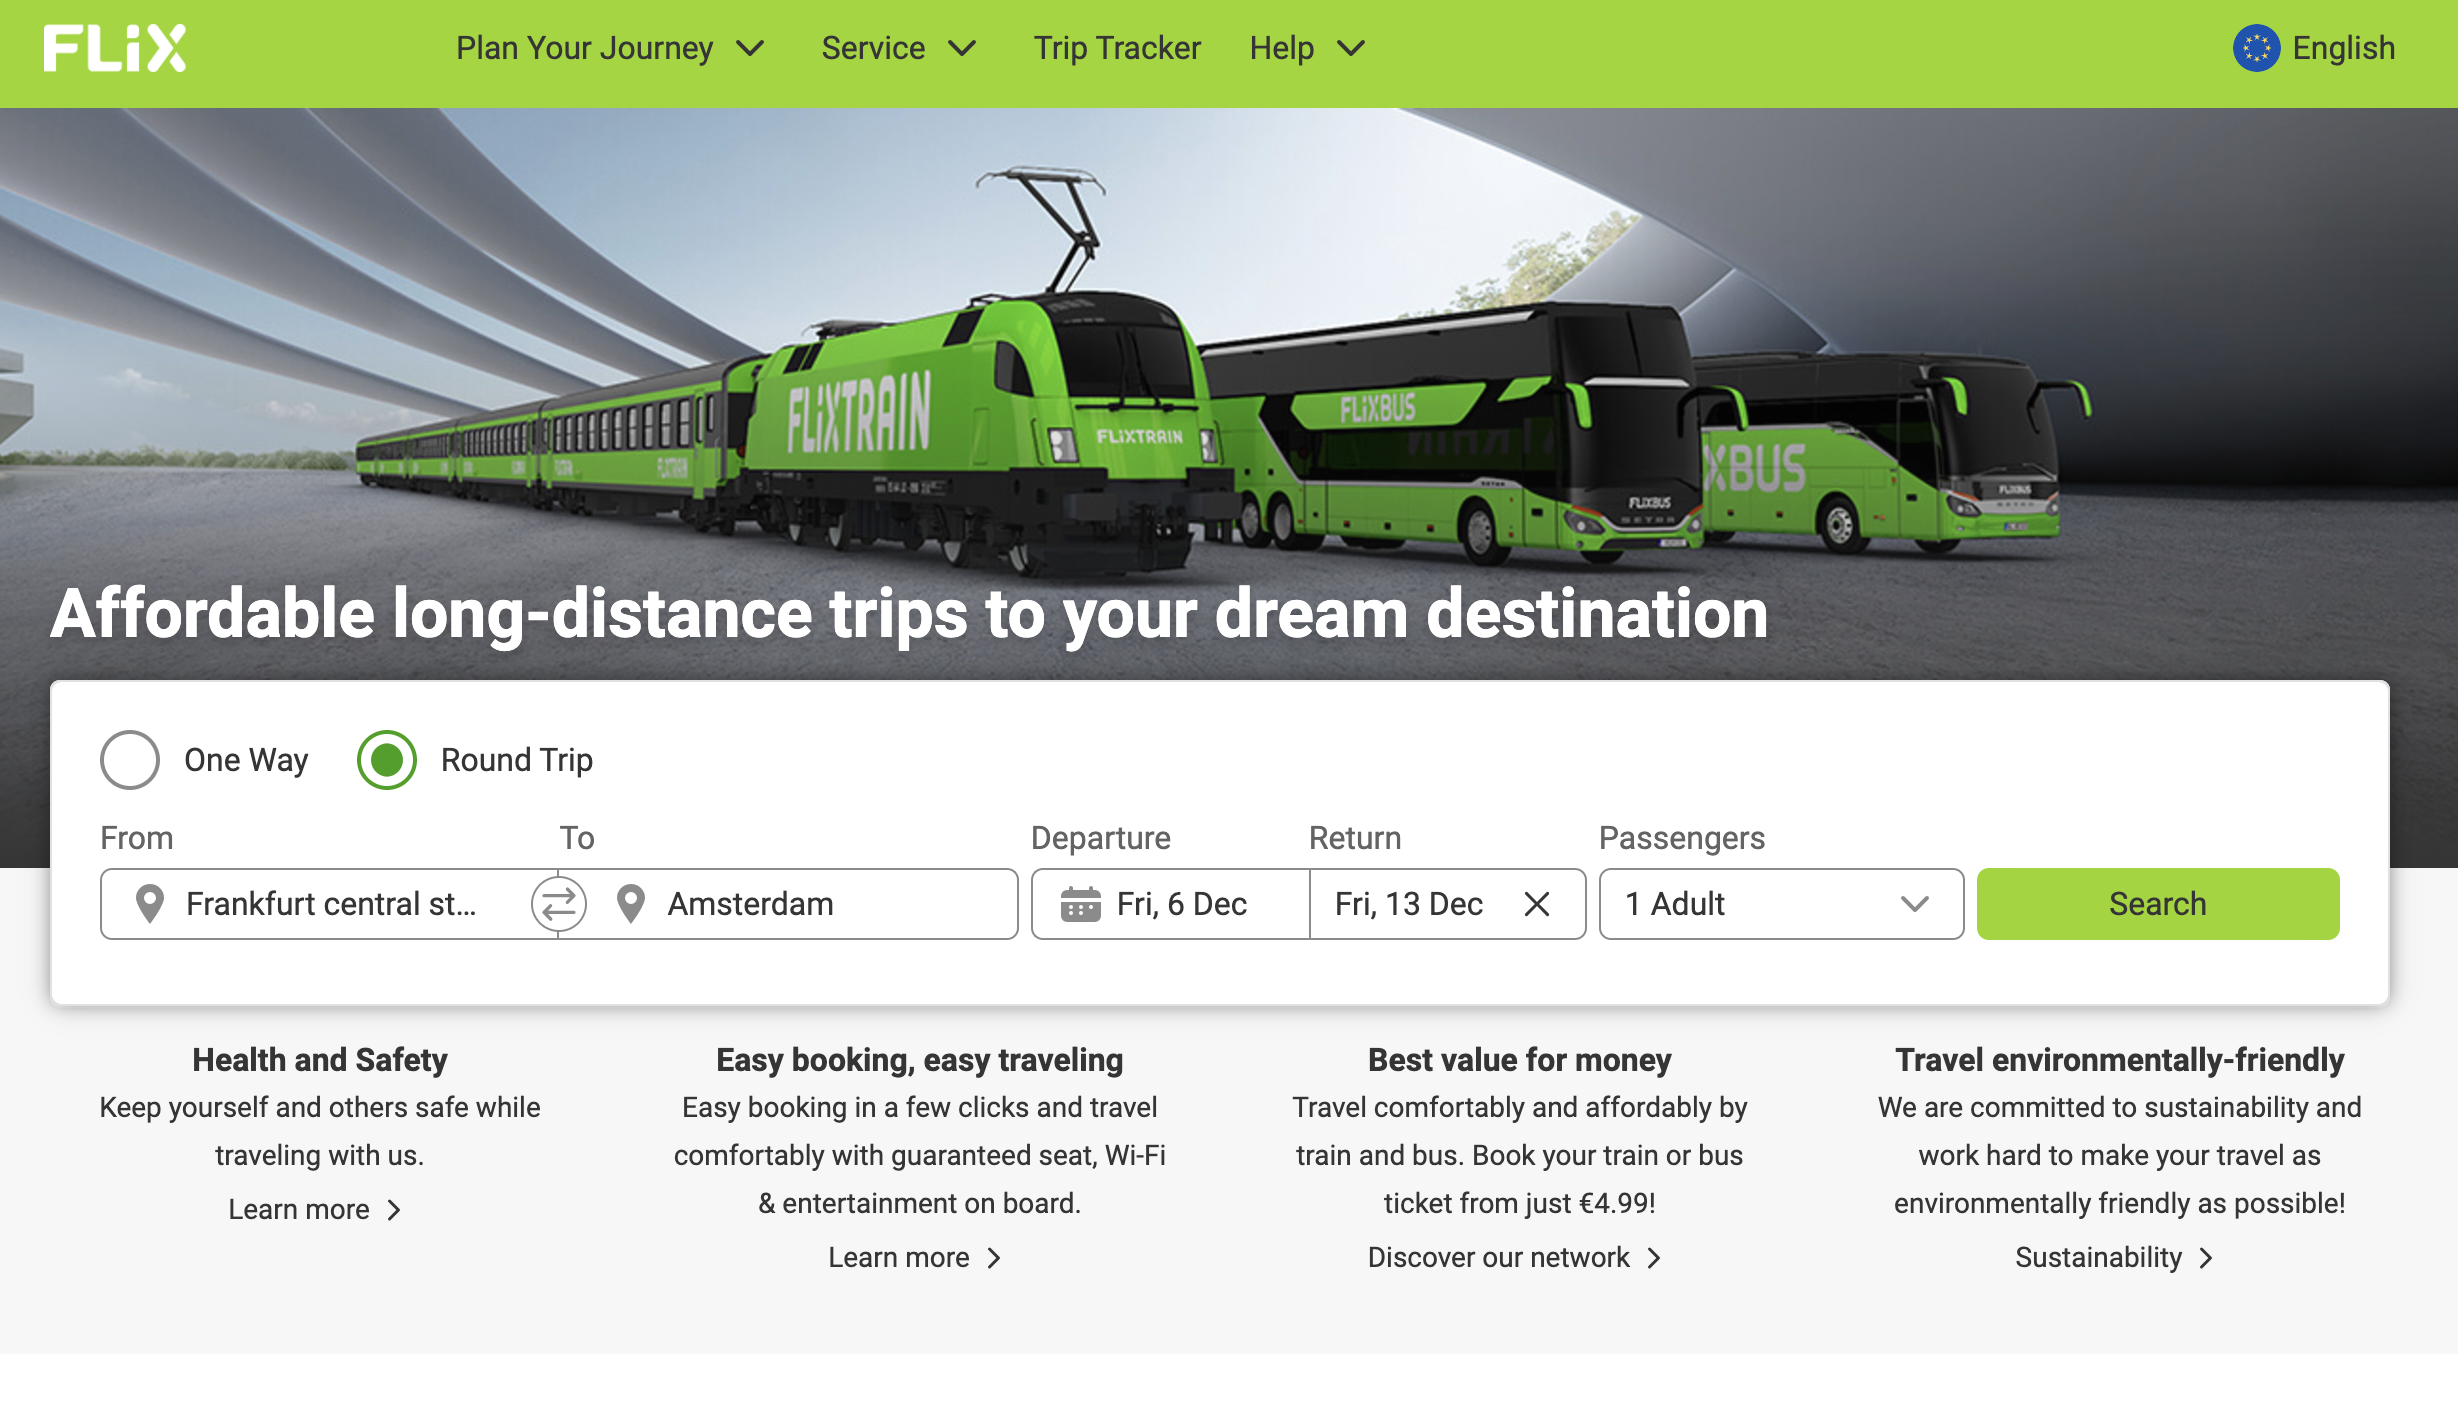Open the Trip Tracker page
This screenshot has width=2458, height=1422.
pyautogui.click(x=1116, y=48)
